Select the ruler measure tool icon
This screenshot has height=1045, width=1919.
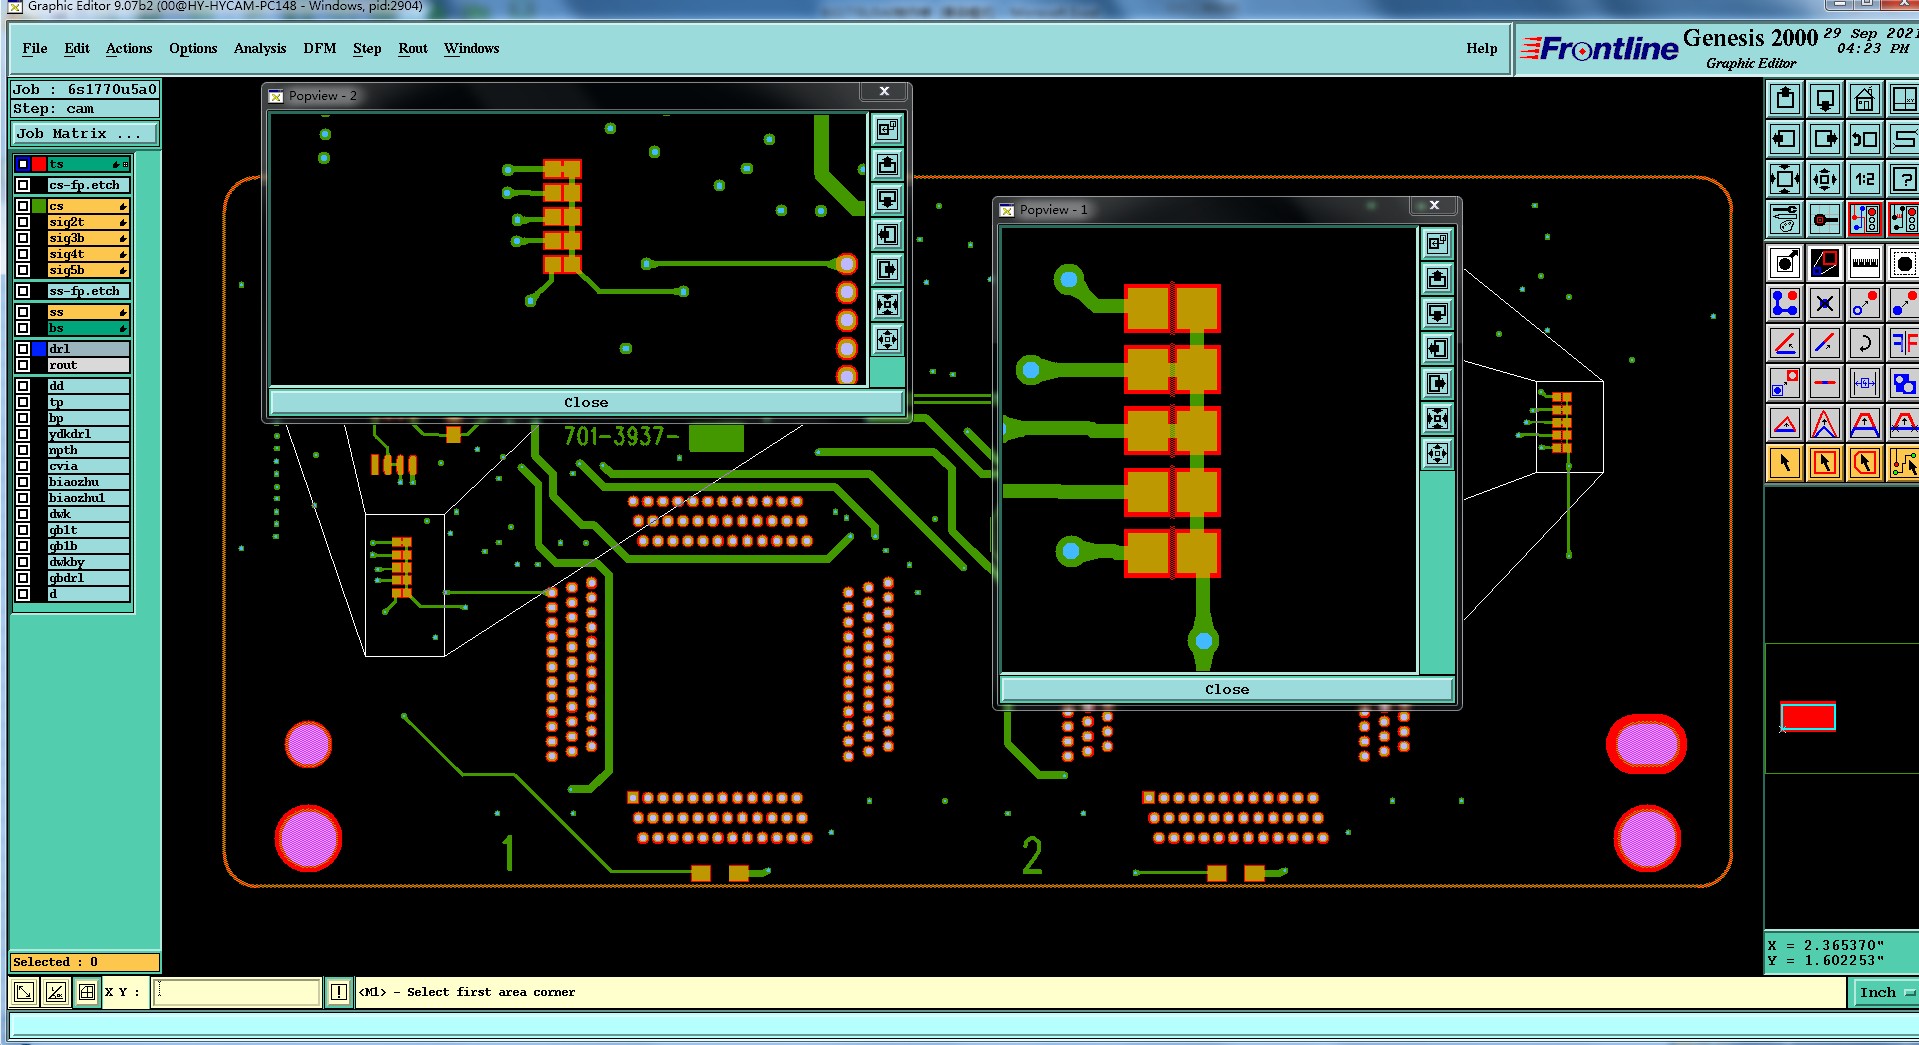[x=1864, y=263]
